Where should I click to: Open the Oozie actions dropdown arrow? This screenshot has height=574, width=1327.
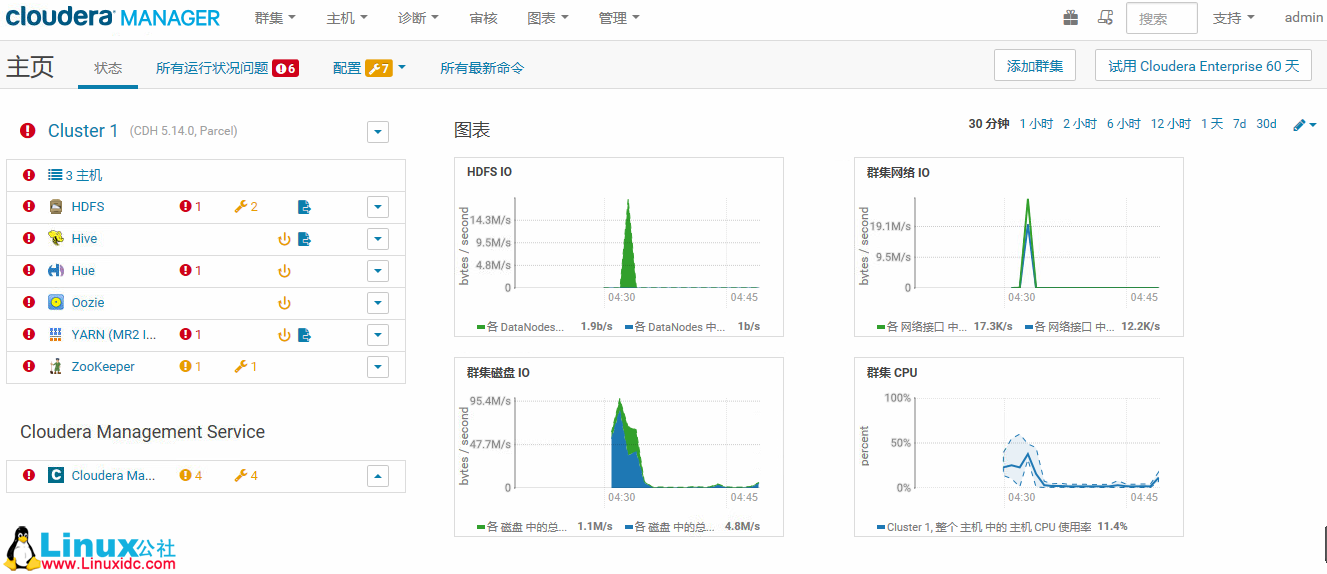[x=378, y=303]
